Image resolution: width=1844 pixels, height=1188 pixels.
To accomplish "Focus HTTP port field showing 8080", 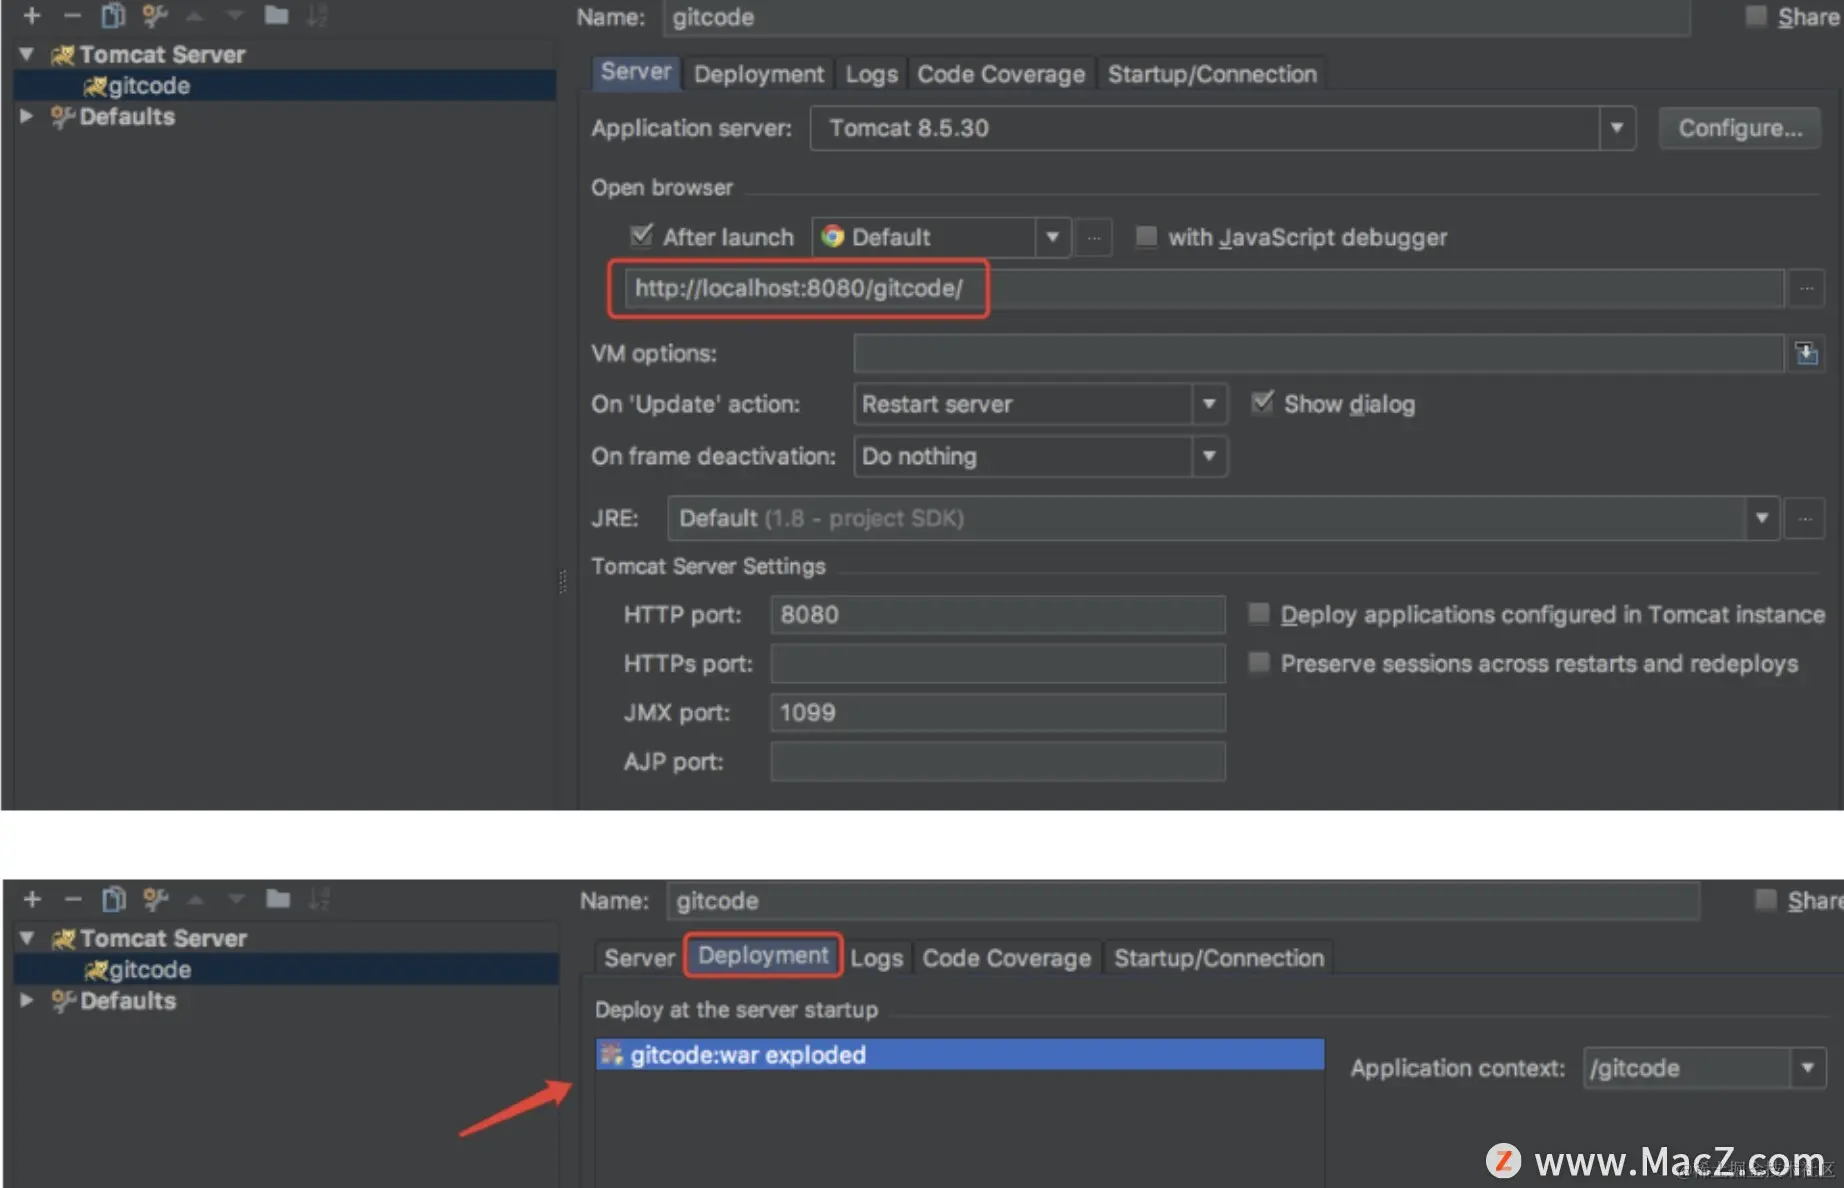I will 997,614.
